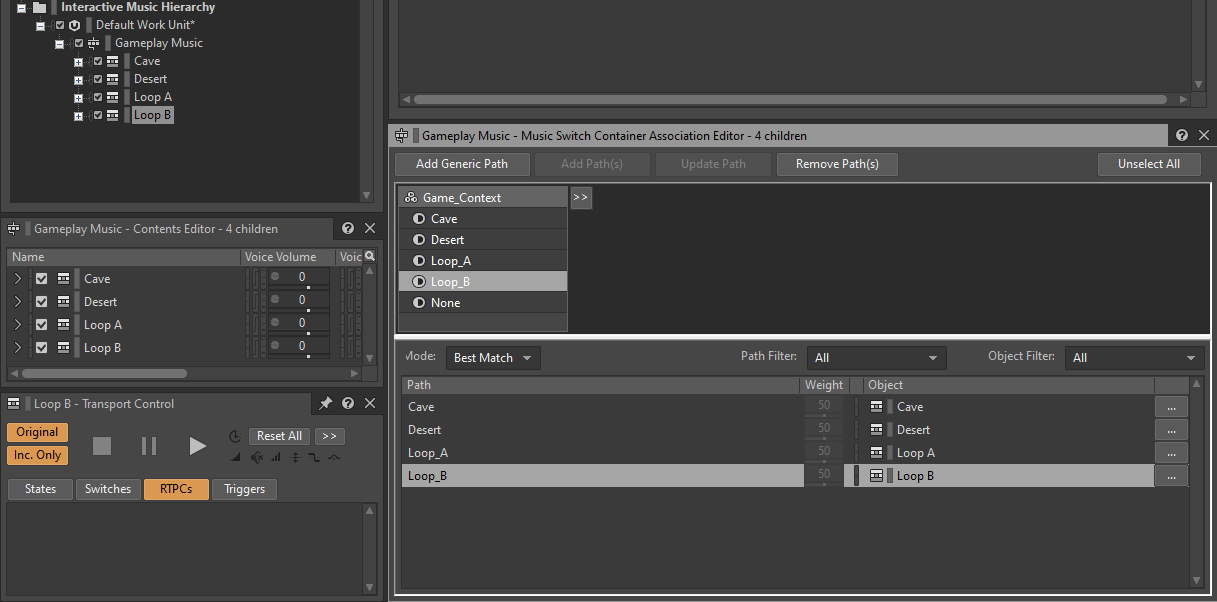Switch to the Triggers tab
Viewport: 1217px width, 602px height.
point(245,489)
